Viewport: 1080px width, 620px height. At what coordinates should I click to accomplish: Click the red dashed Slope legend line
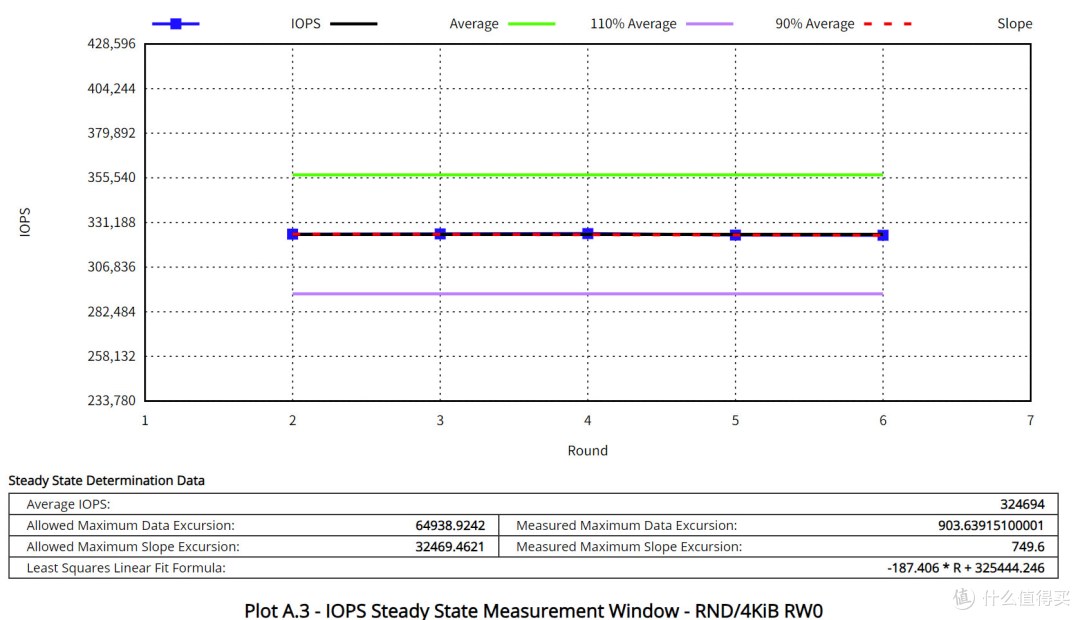[x=888, y=23]
